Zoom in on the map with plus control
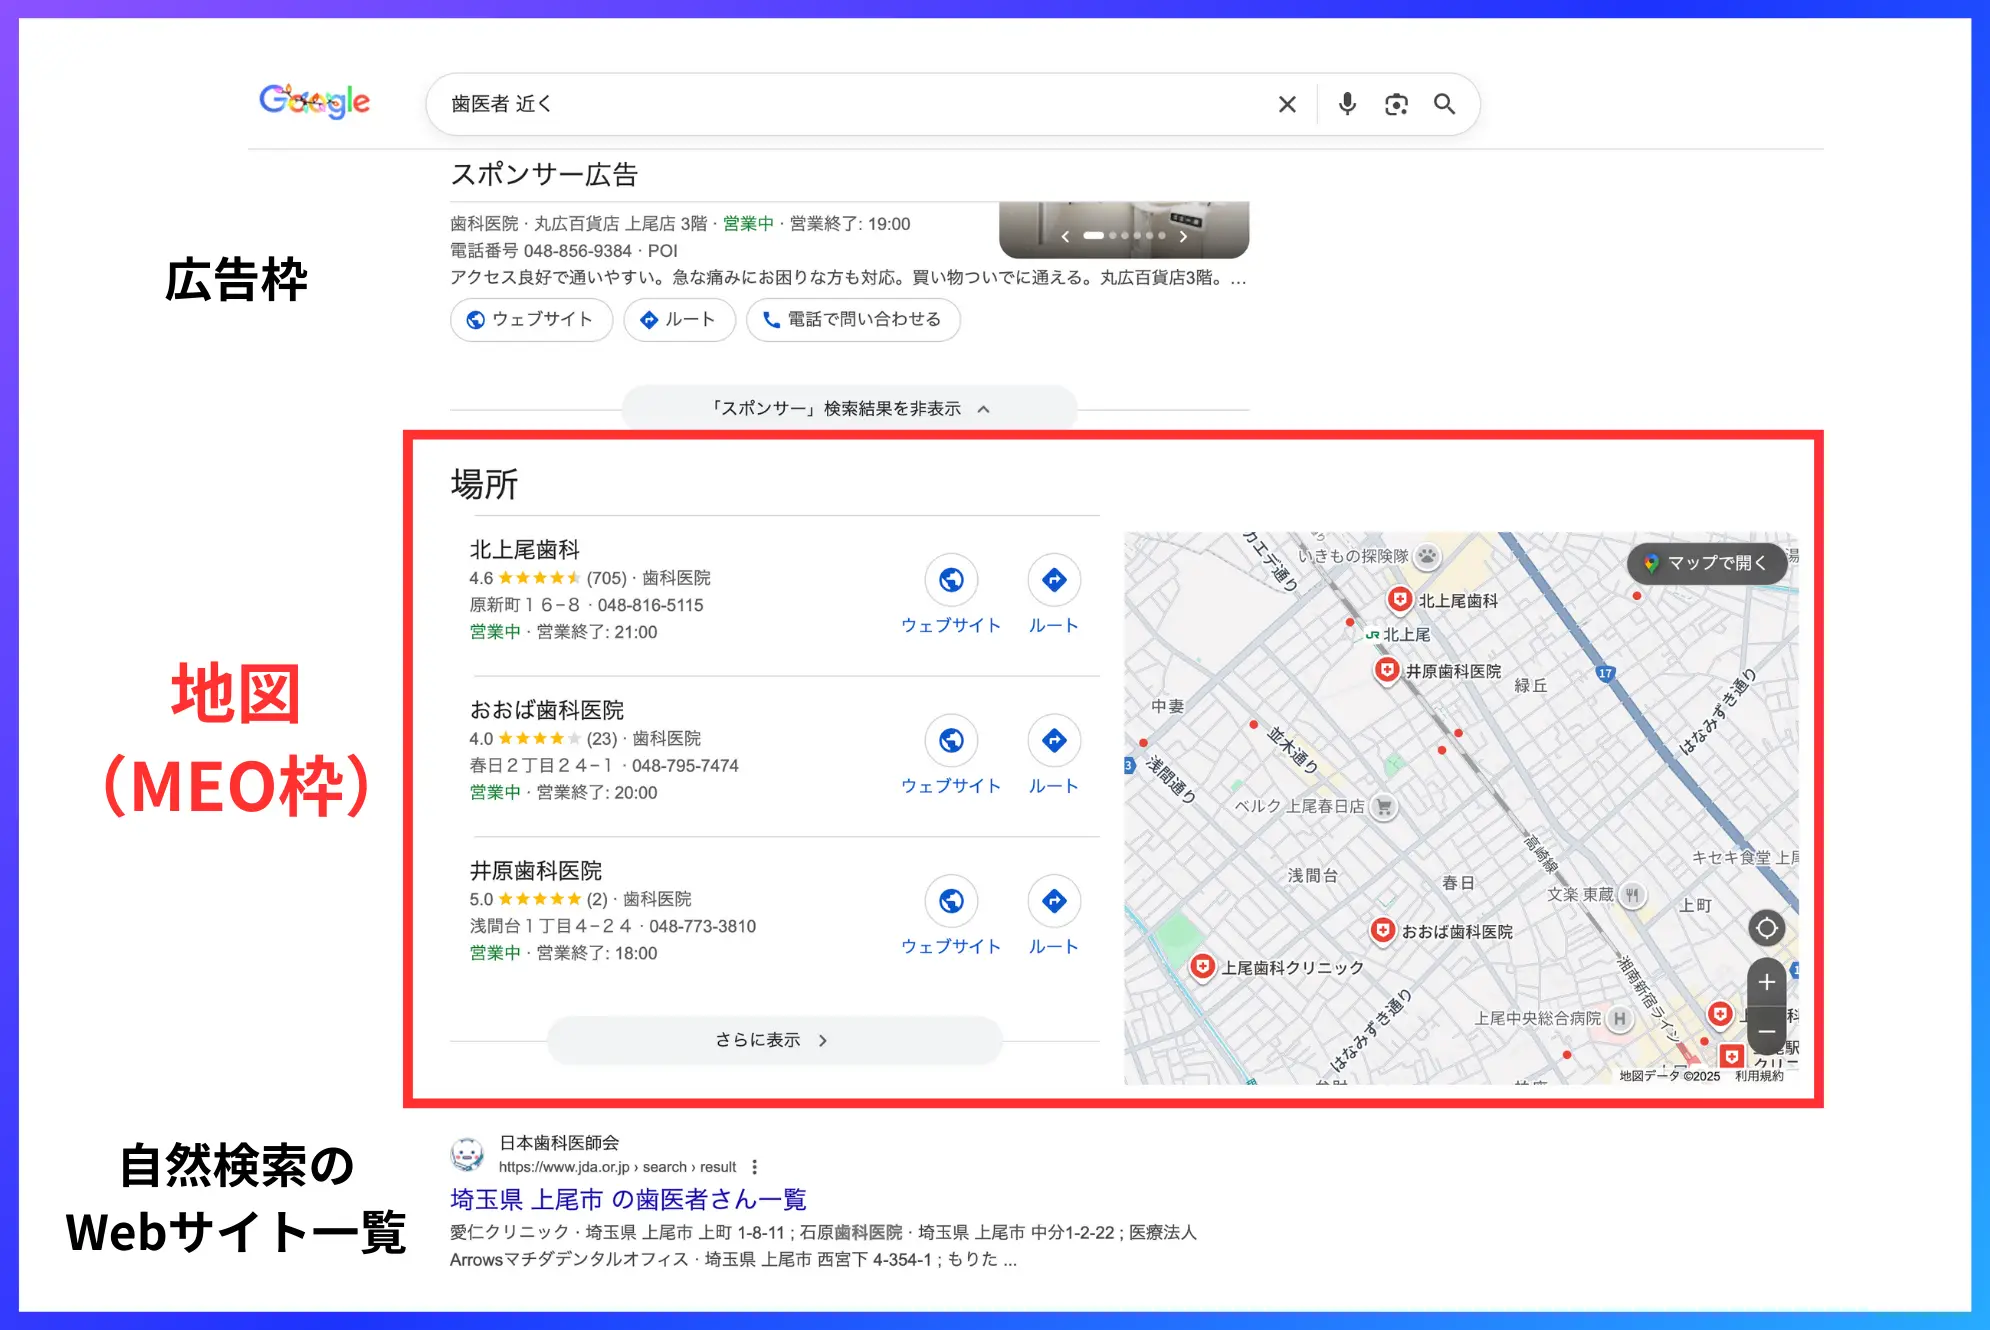 click(1766, 983)
